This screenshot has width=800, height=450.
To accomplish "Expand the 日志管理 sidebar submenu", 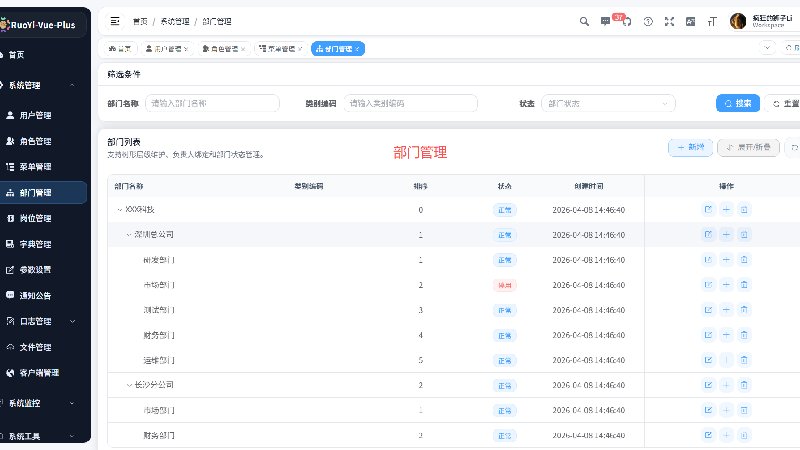I will (x=72, y=321).
